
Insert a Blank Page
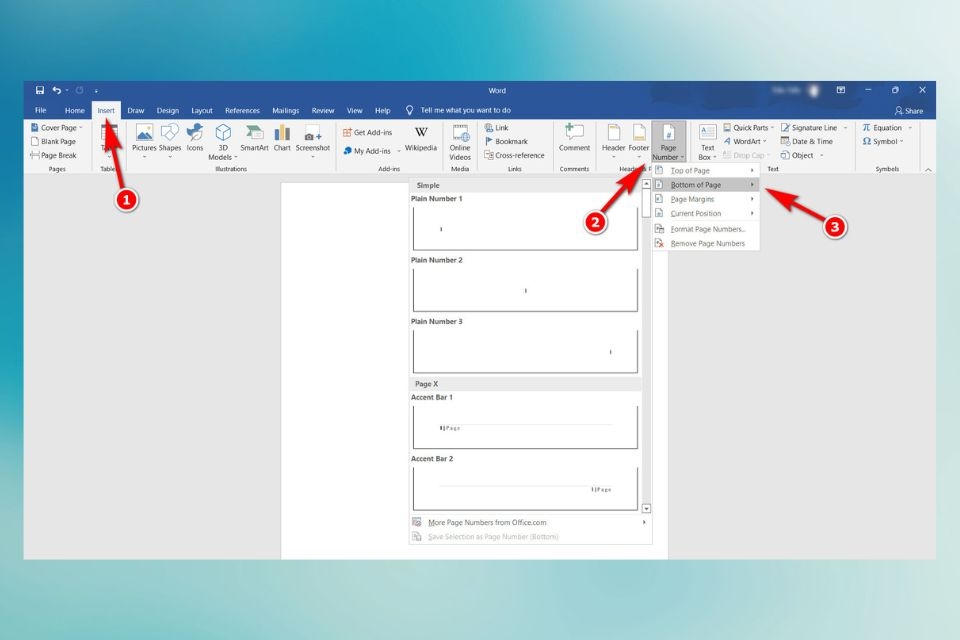pos(53,141)
